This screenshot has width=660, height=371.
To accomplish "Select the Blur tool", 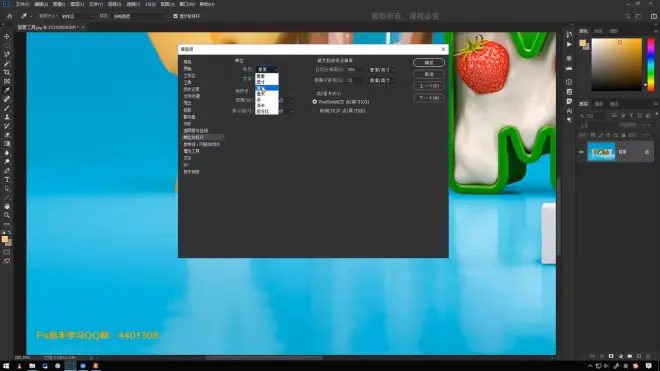I will point(7,152).
